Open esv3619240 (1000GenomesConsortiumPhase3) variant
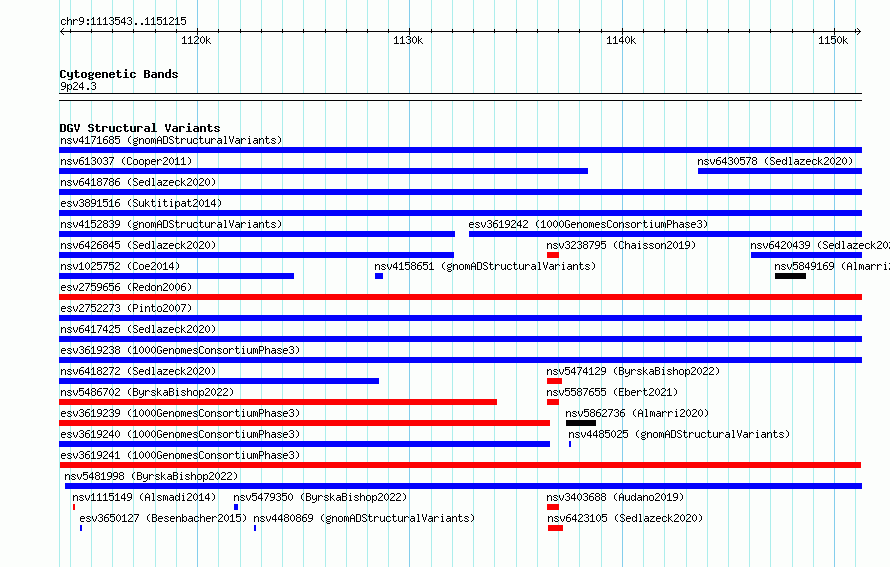890x567 pixels. tap(180, 434)
